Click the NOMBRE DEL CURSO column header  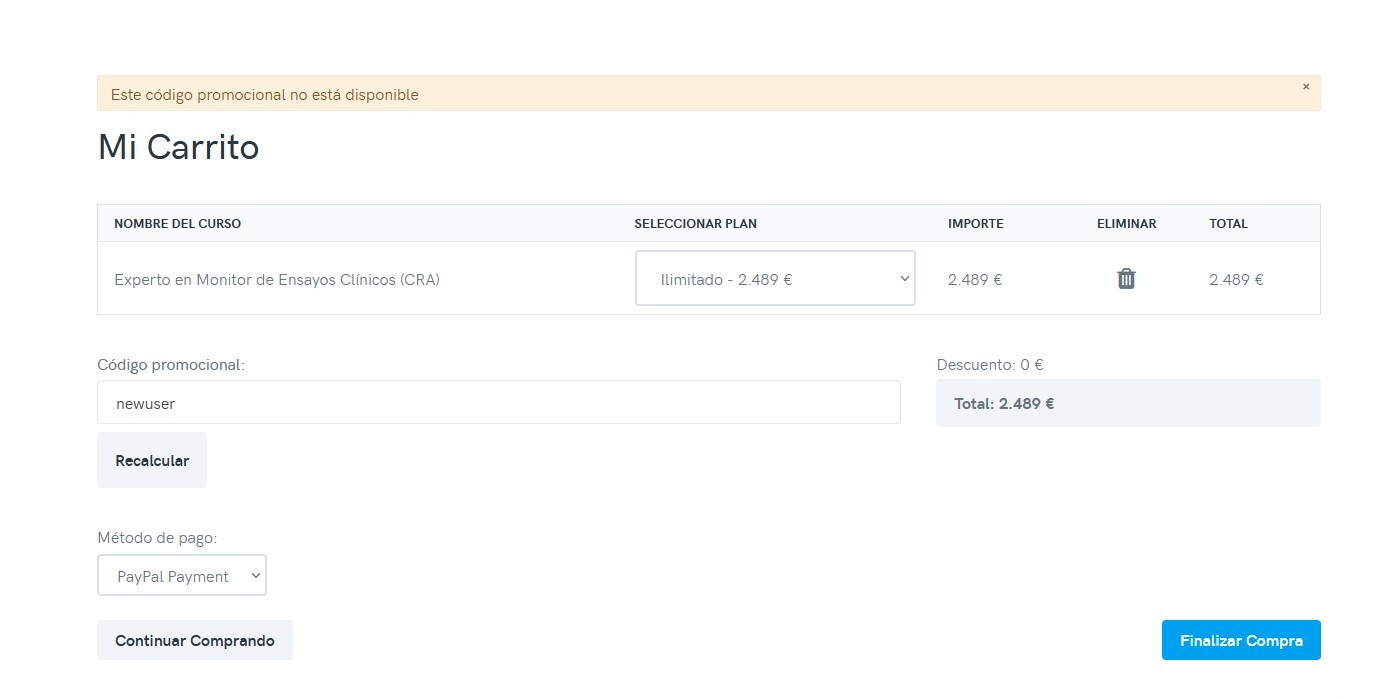point(177,223)
